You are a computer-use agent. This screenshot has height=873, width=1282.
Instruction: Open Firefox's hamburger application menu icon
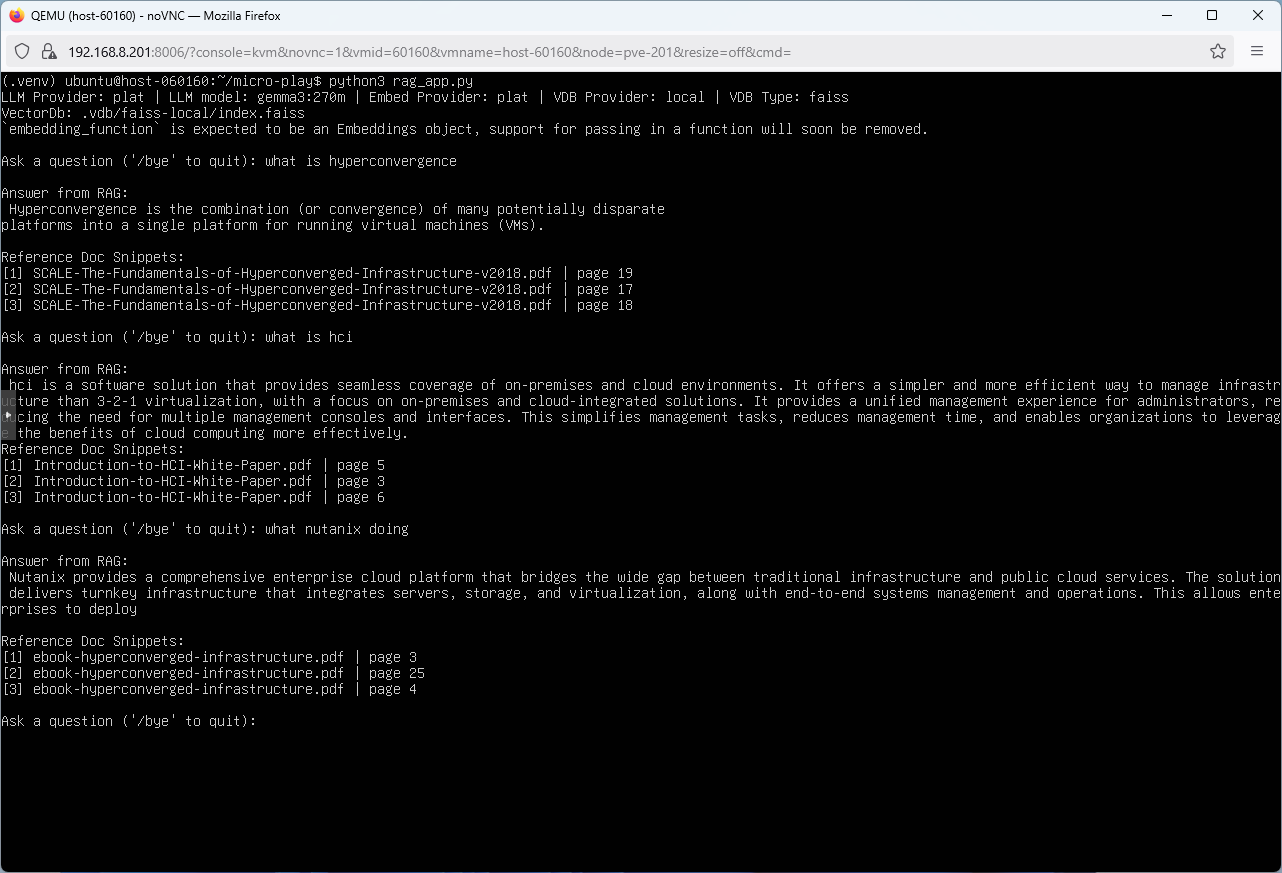pos(1257,51)
